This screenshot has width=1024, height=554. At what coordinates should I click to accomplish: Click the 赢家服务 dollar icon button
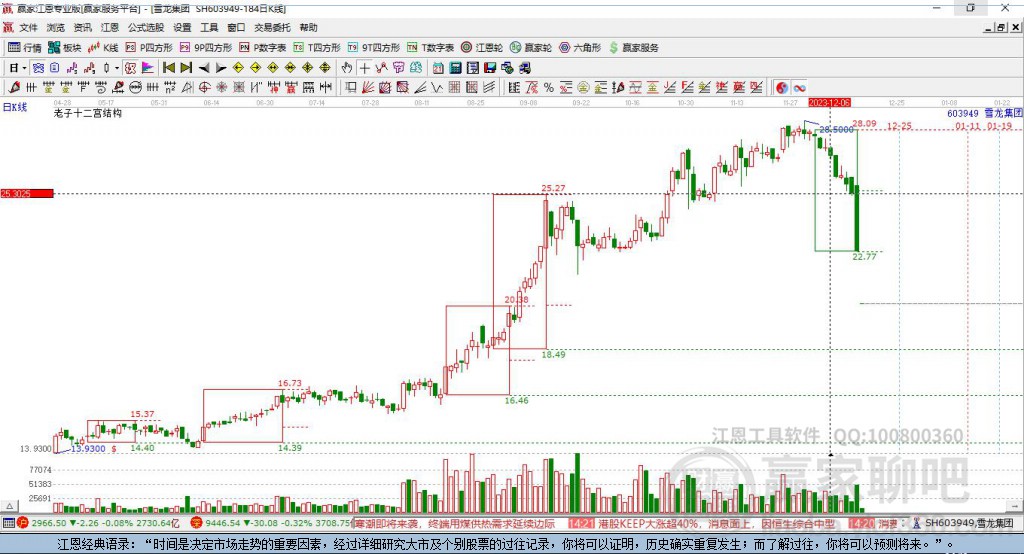[x=633, y=48]
